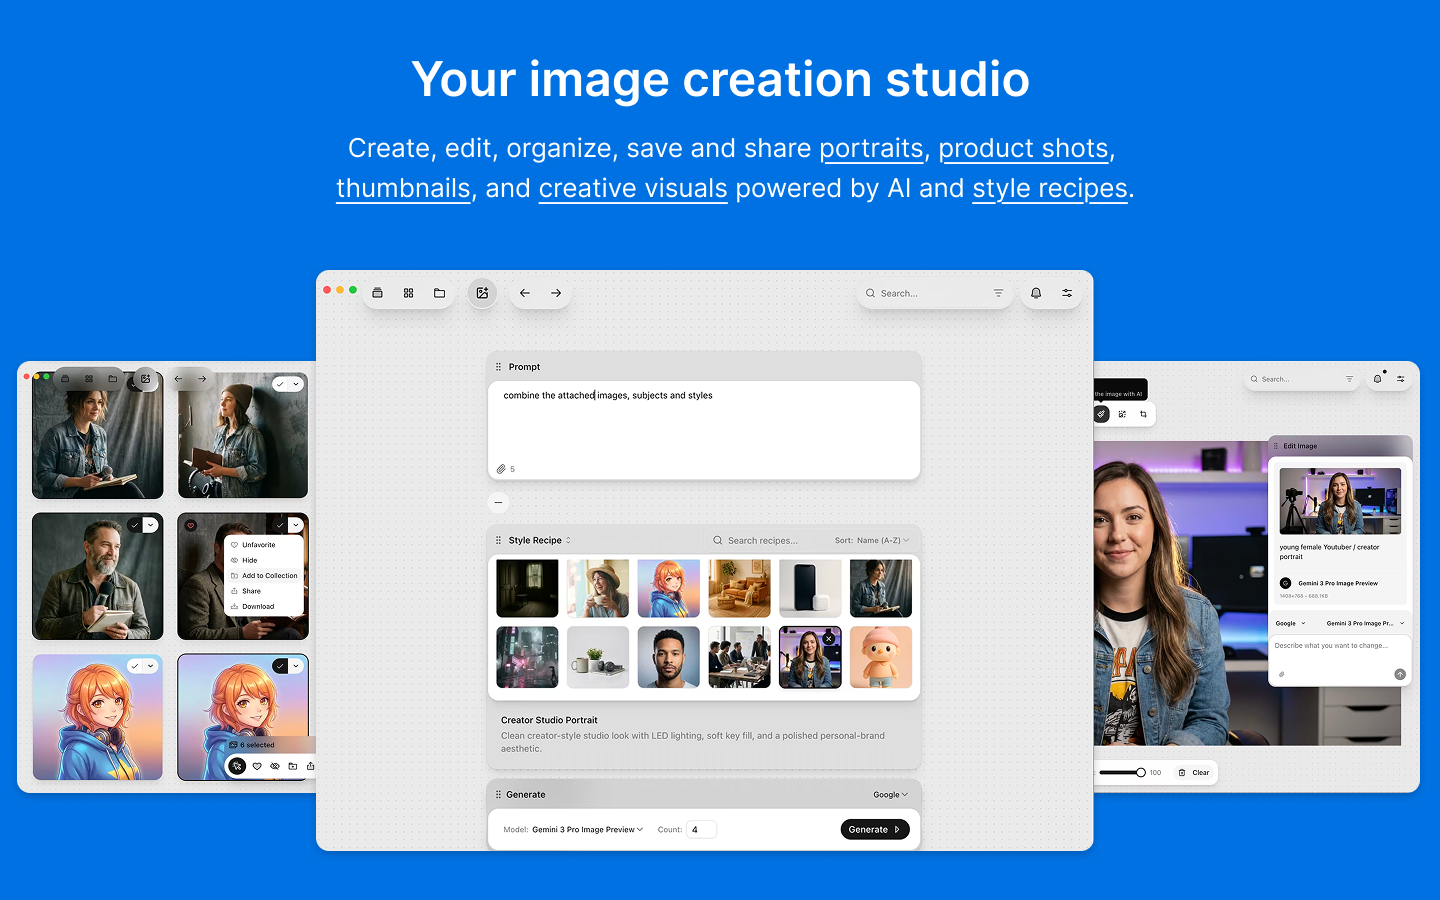
Task: Select the crop tool in the right window
Action: (x=1144, y=414)
